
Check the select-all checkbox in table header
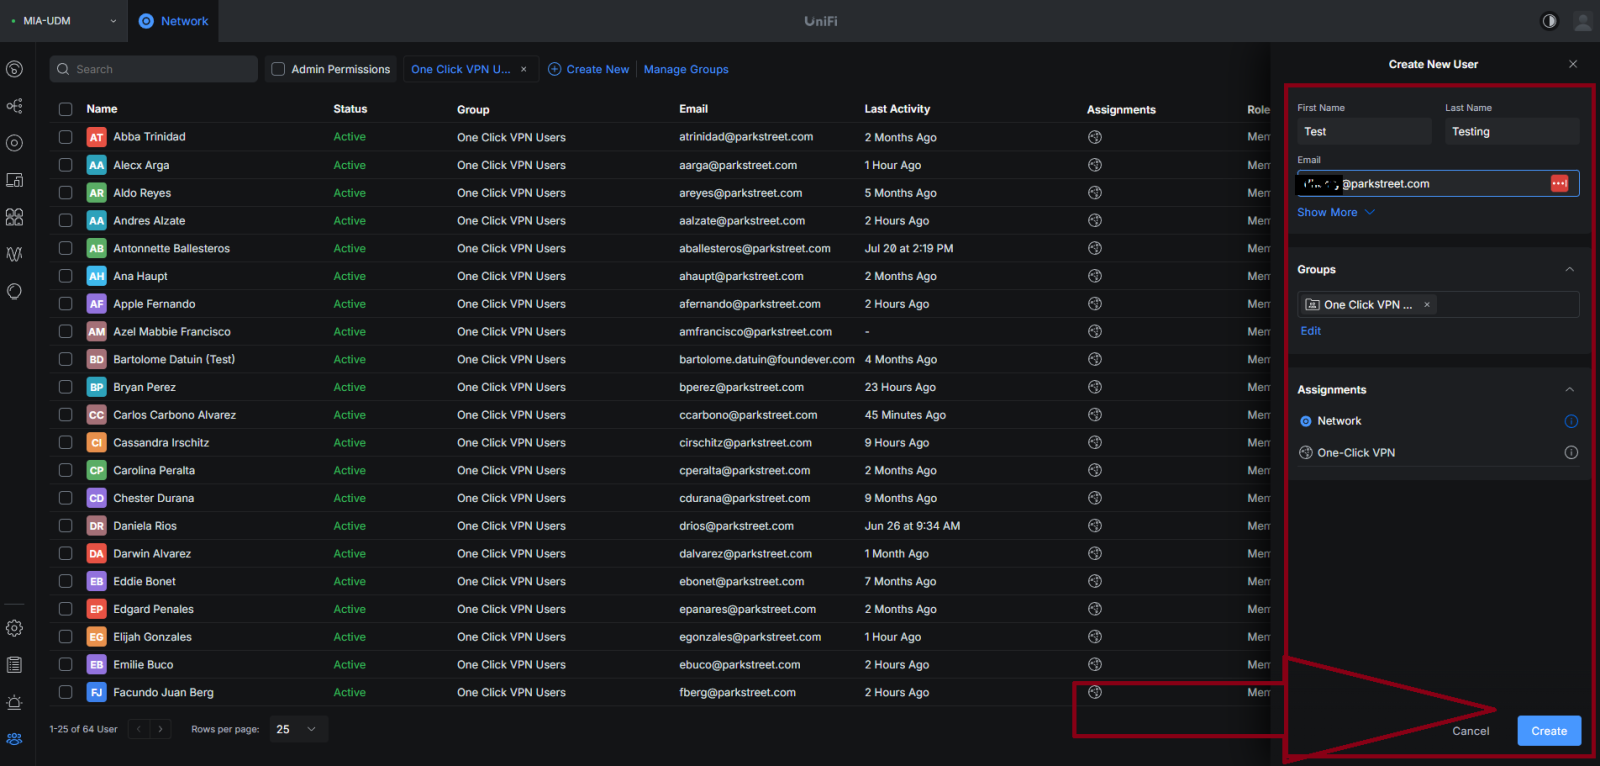click(65, 109)
